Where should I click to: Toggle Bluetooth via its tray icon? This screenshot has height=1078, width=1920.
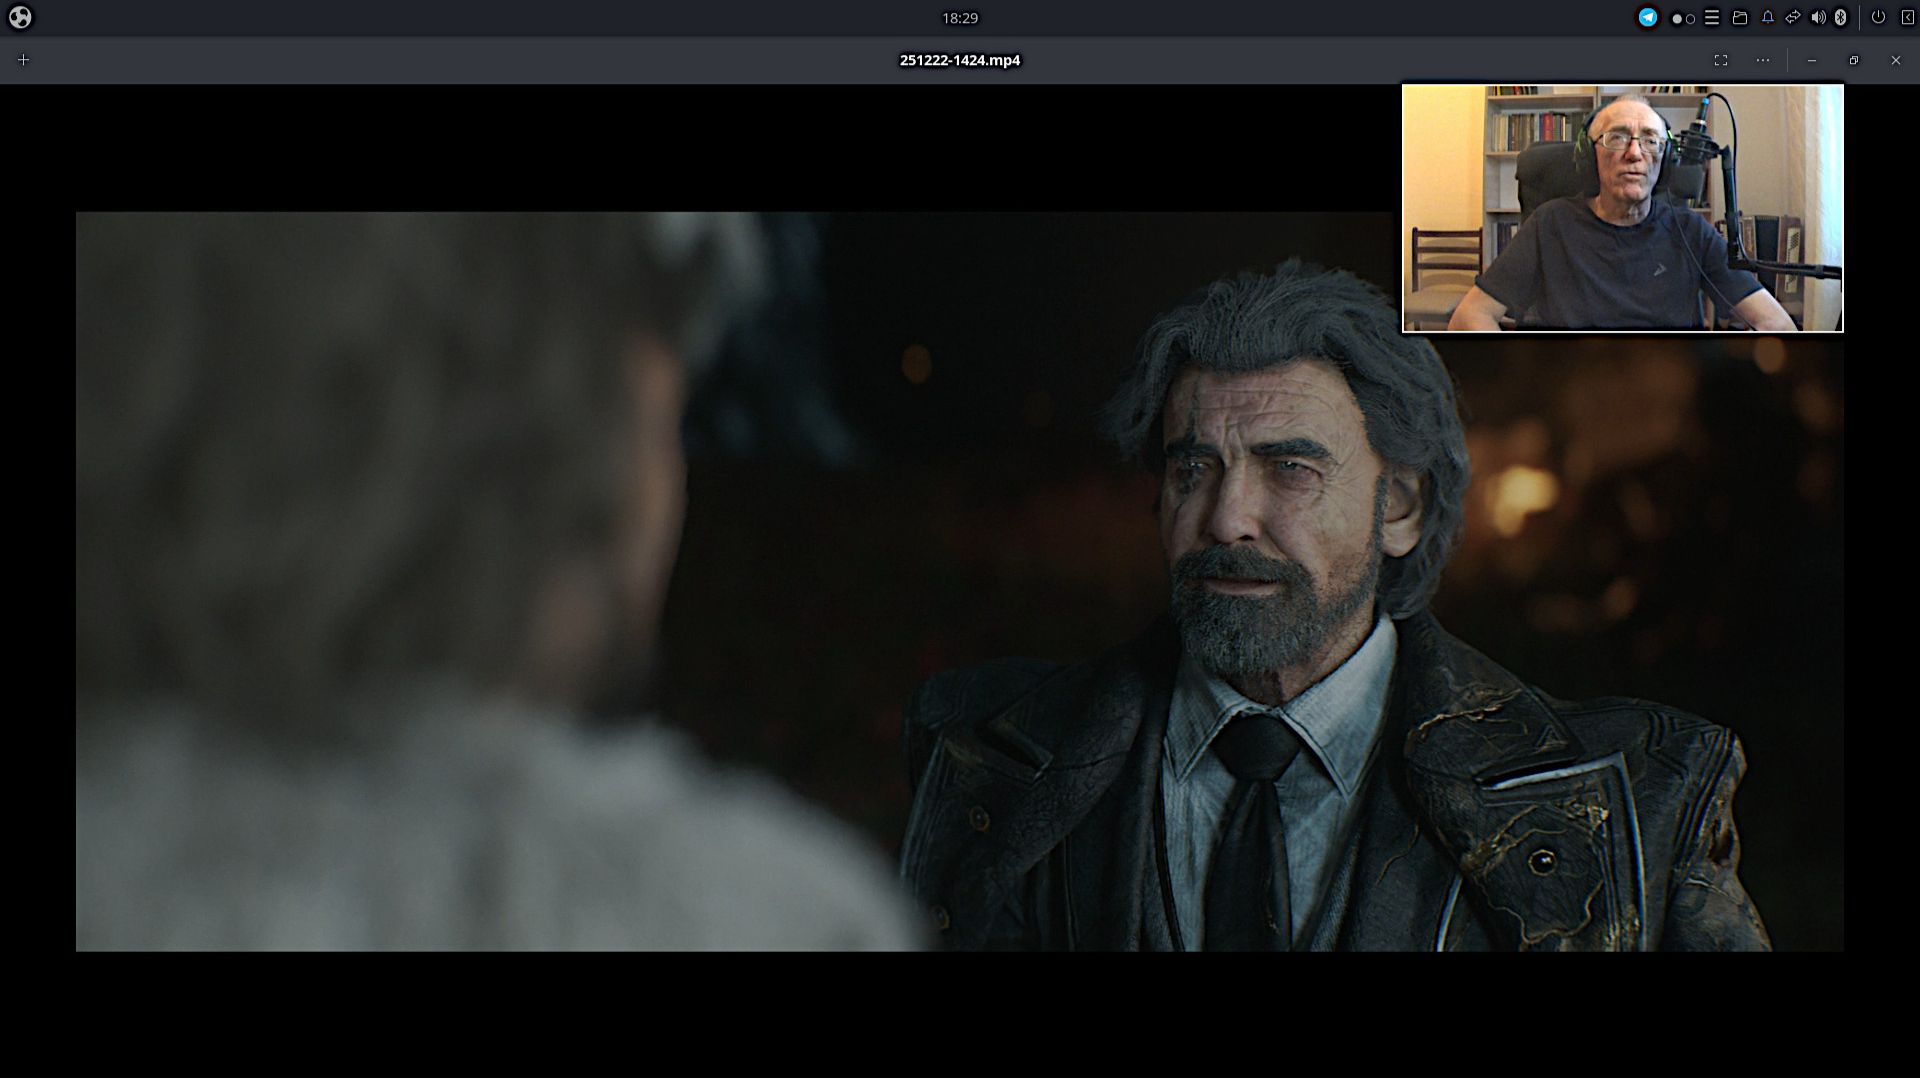(x=1841, y=17)
